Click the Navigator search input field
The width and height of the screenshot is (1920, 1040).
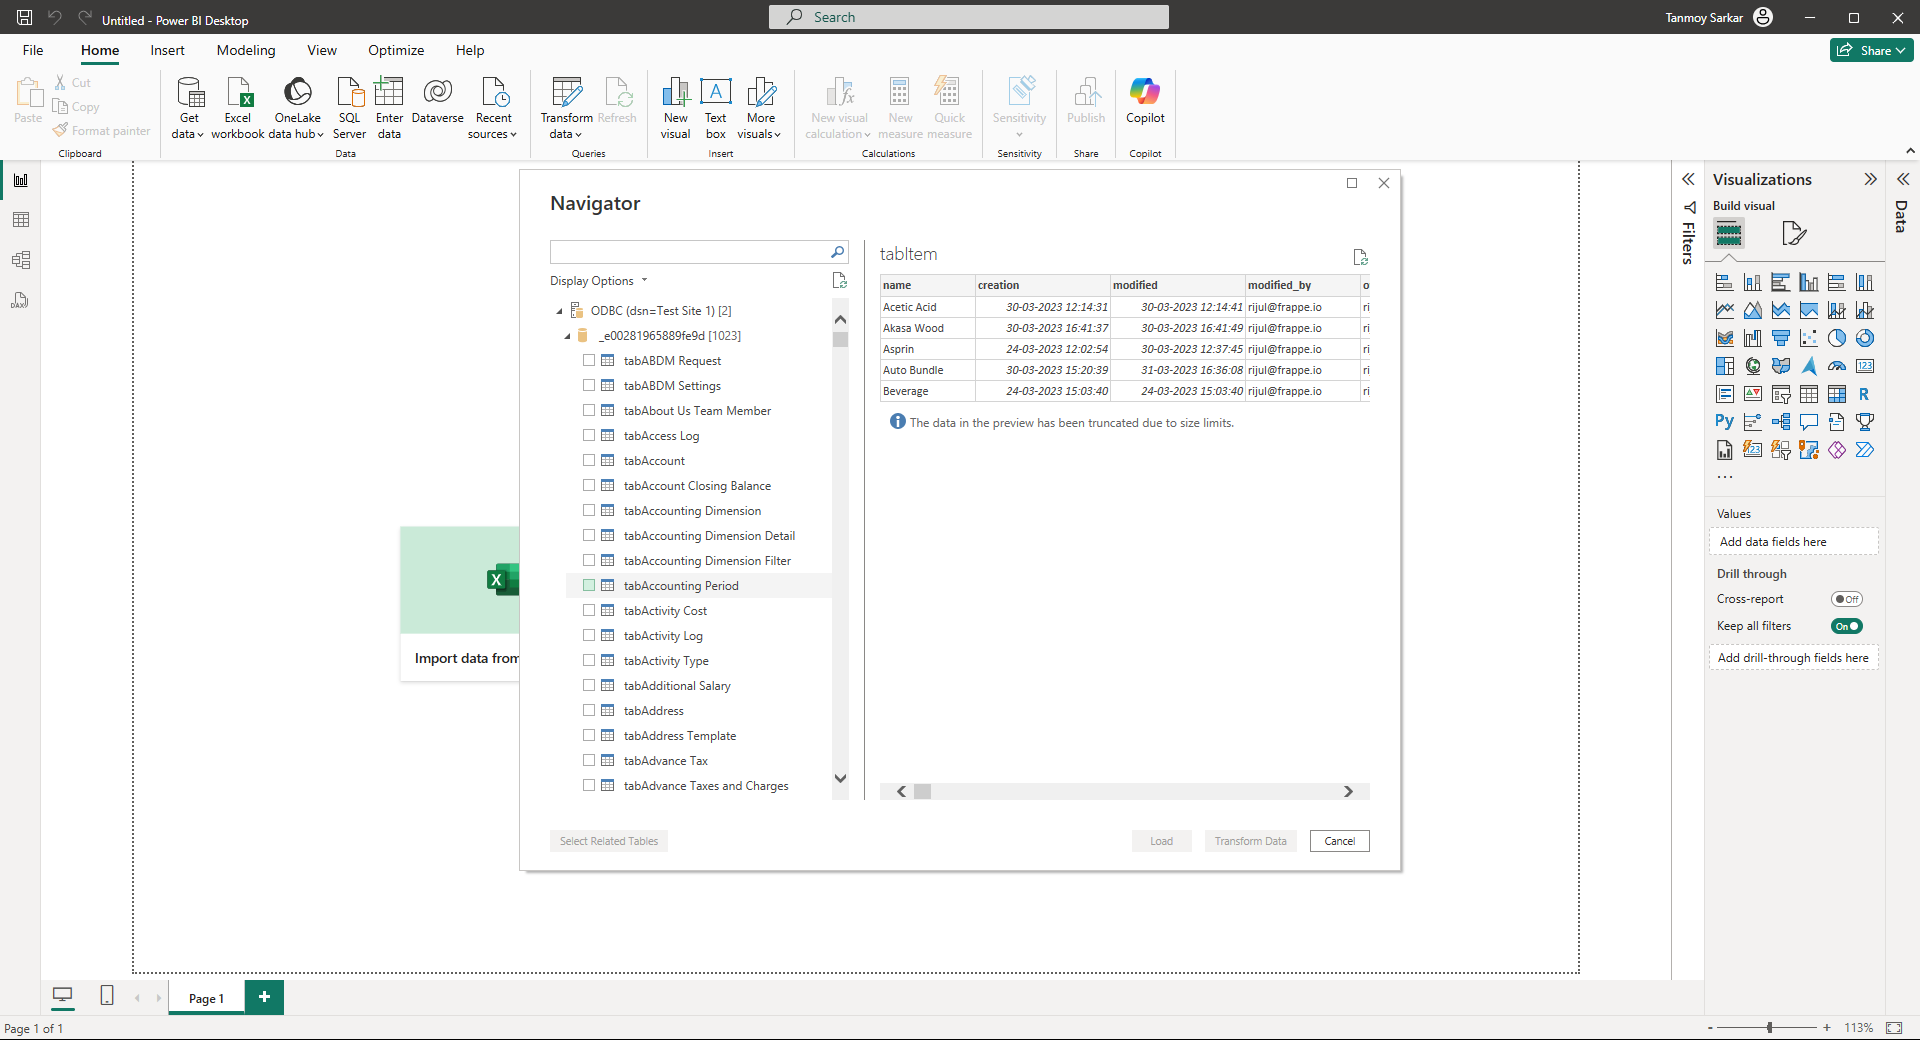[690, 252]
